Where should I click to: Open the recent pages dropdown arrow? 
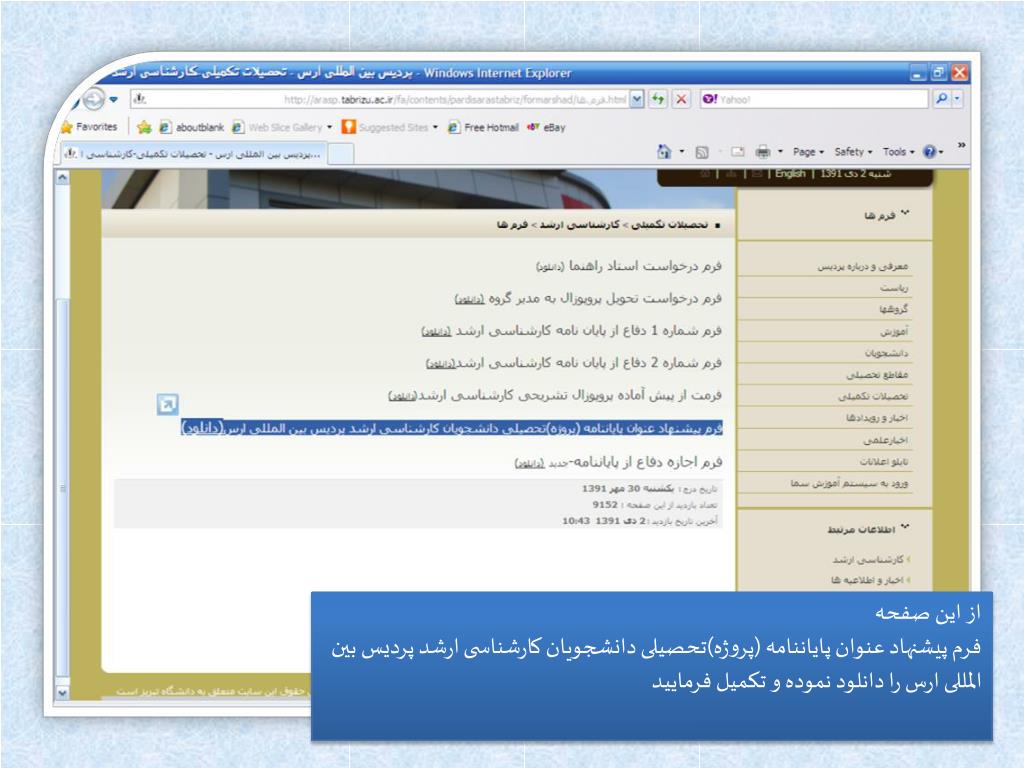pos(114,99)
